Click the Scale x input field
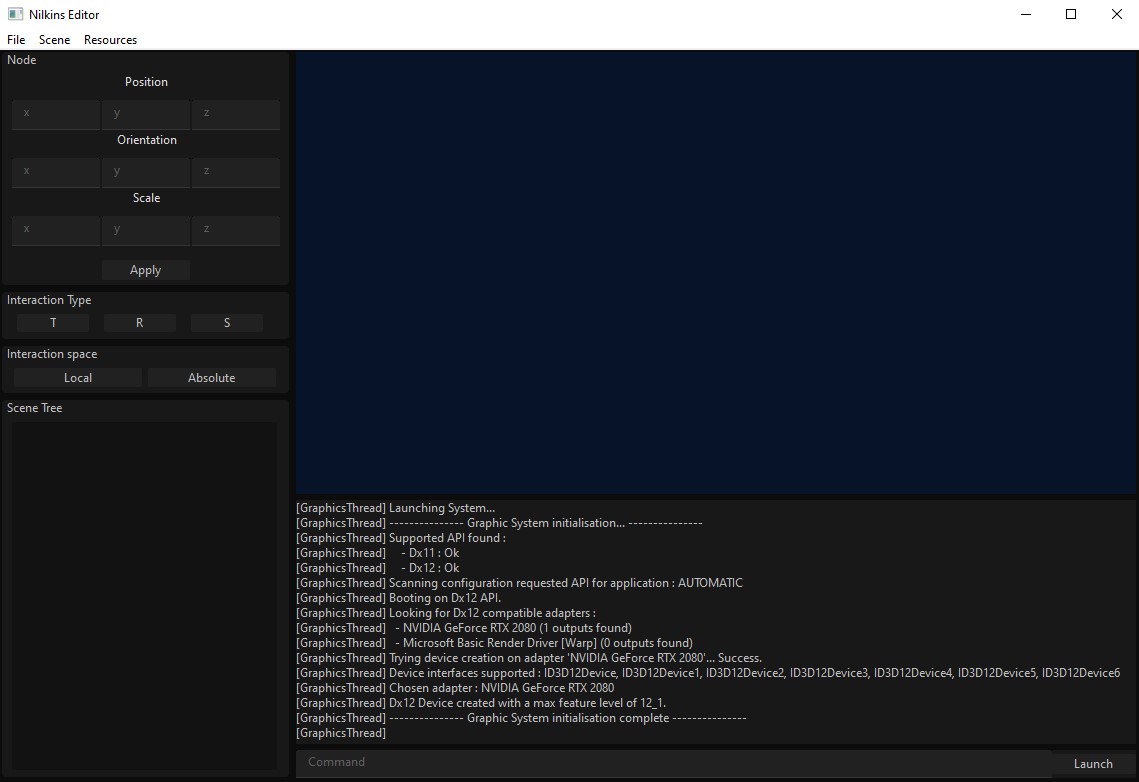1139x782 pixels. click(56, 230)
